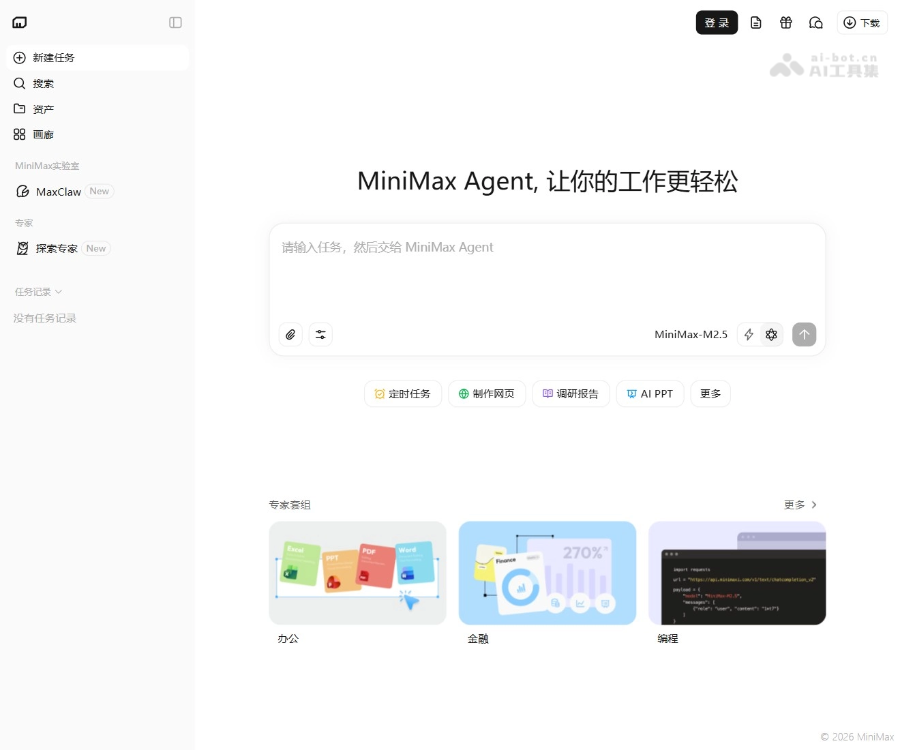Select the AI PPT quick task
Screen dimensions: 900x750
tap(650, 393)
